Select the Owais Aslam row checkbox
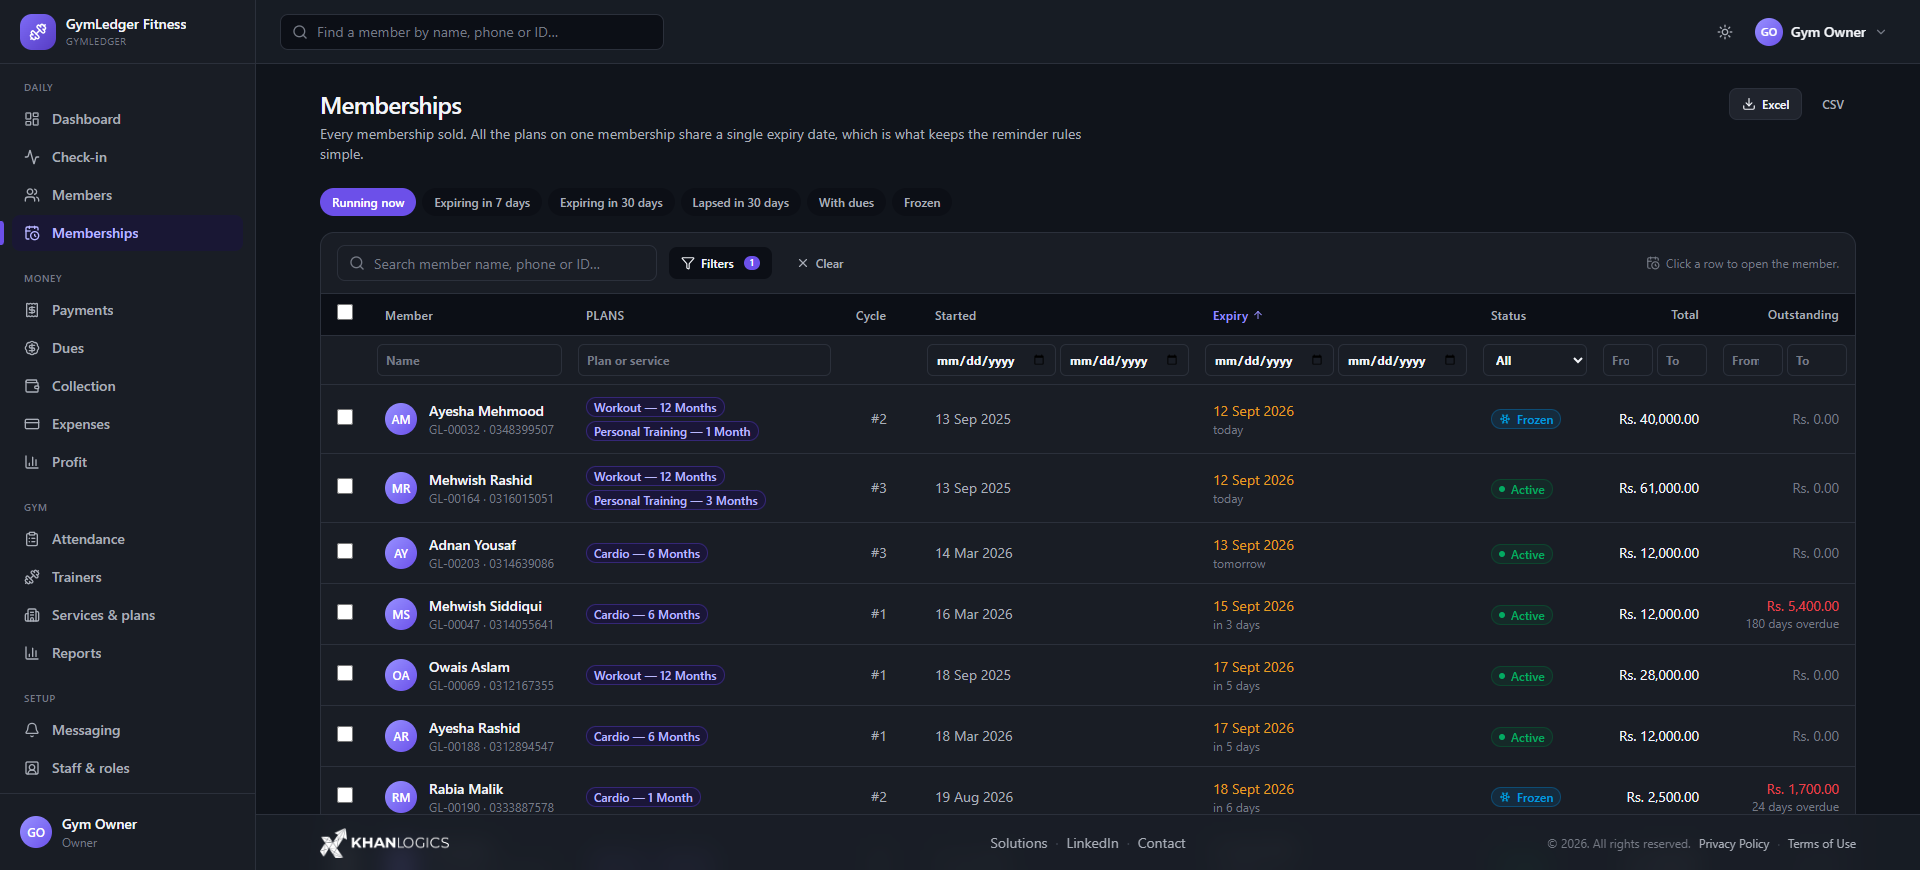 pos(345,673)
